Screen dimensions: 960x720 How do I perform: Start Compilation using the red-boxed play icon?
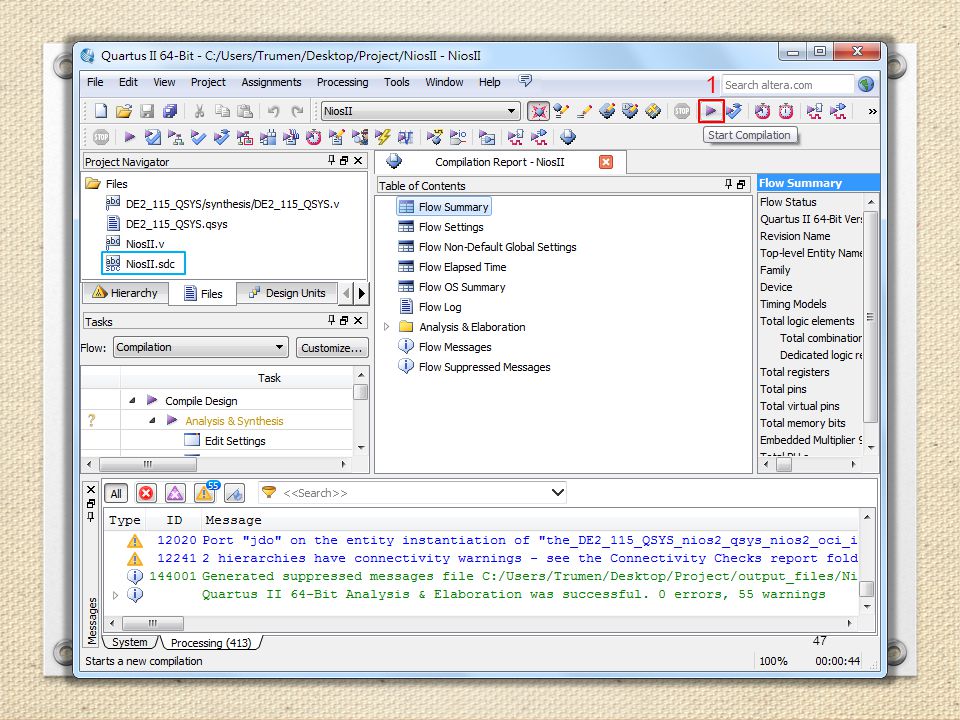click(711, 111)
